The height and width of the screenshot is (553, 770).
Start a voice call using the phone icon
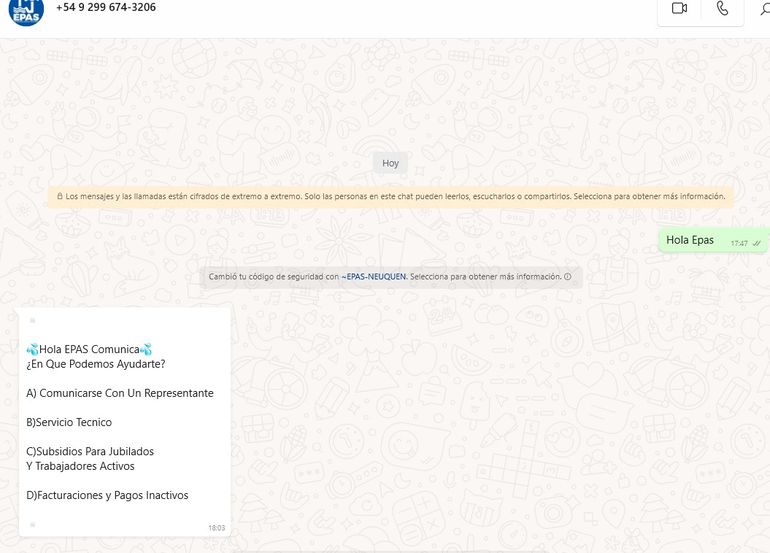pos(722,9)
